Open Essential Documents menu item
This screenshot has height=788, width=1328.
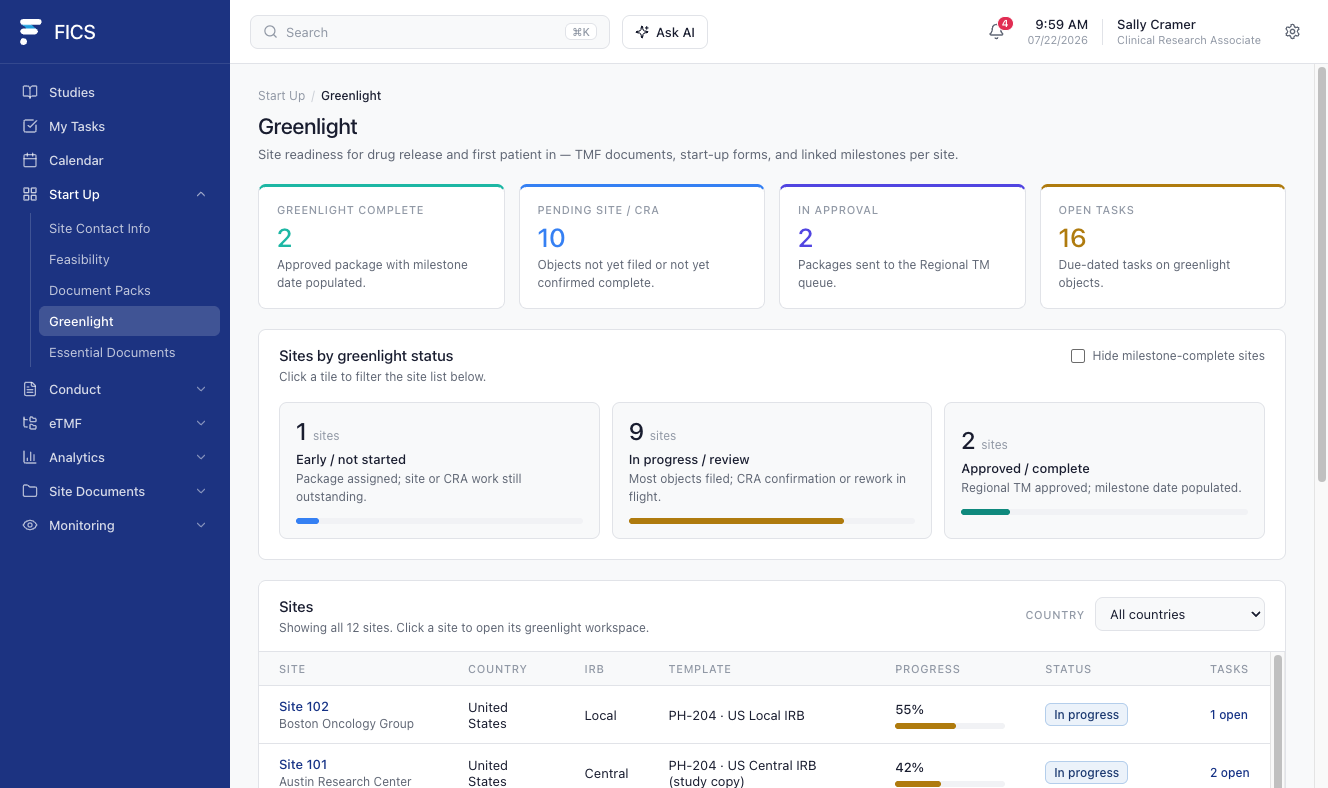[x=129, y=352]
